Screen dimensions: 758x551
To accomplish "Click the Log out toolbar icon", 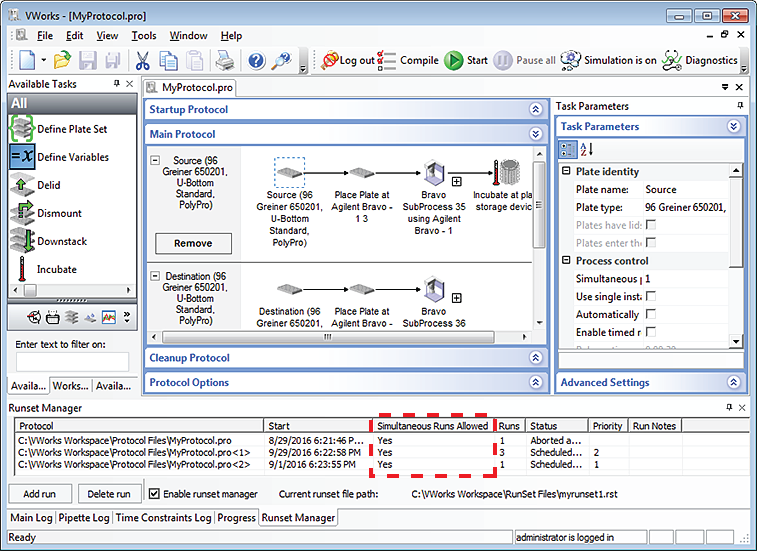I will (330, 61).
